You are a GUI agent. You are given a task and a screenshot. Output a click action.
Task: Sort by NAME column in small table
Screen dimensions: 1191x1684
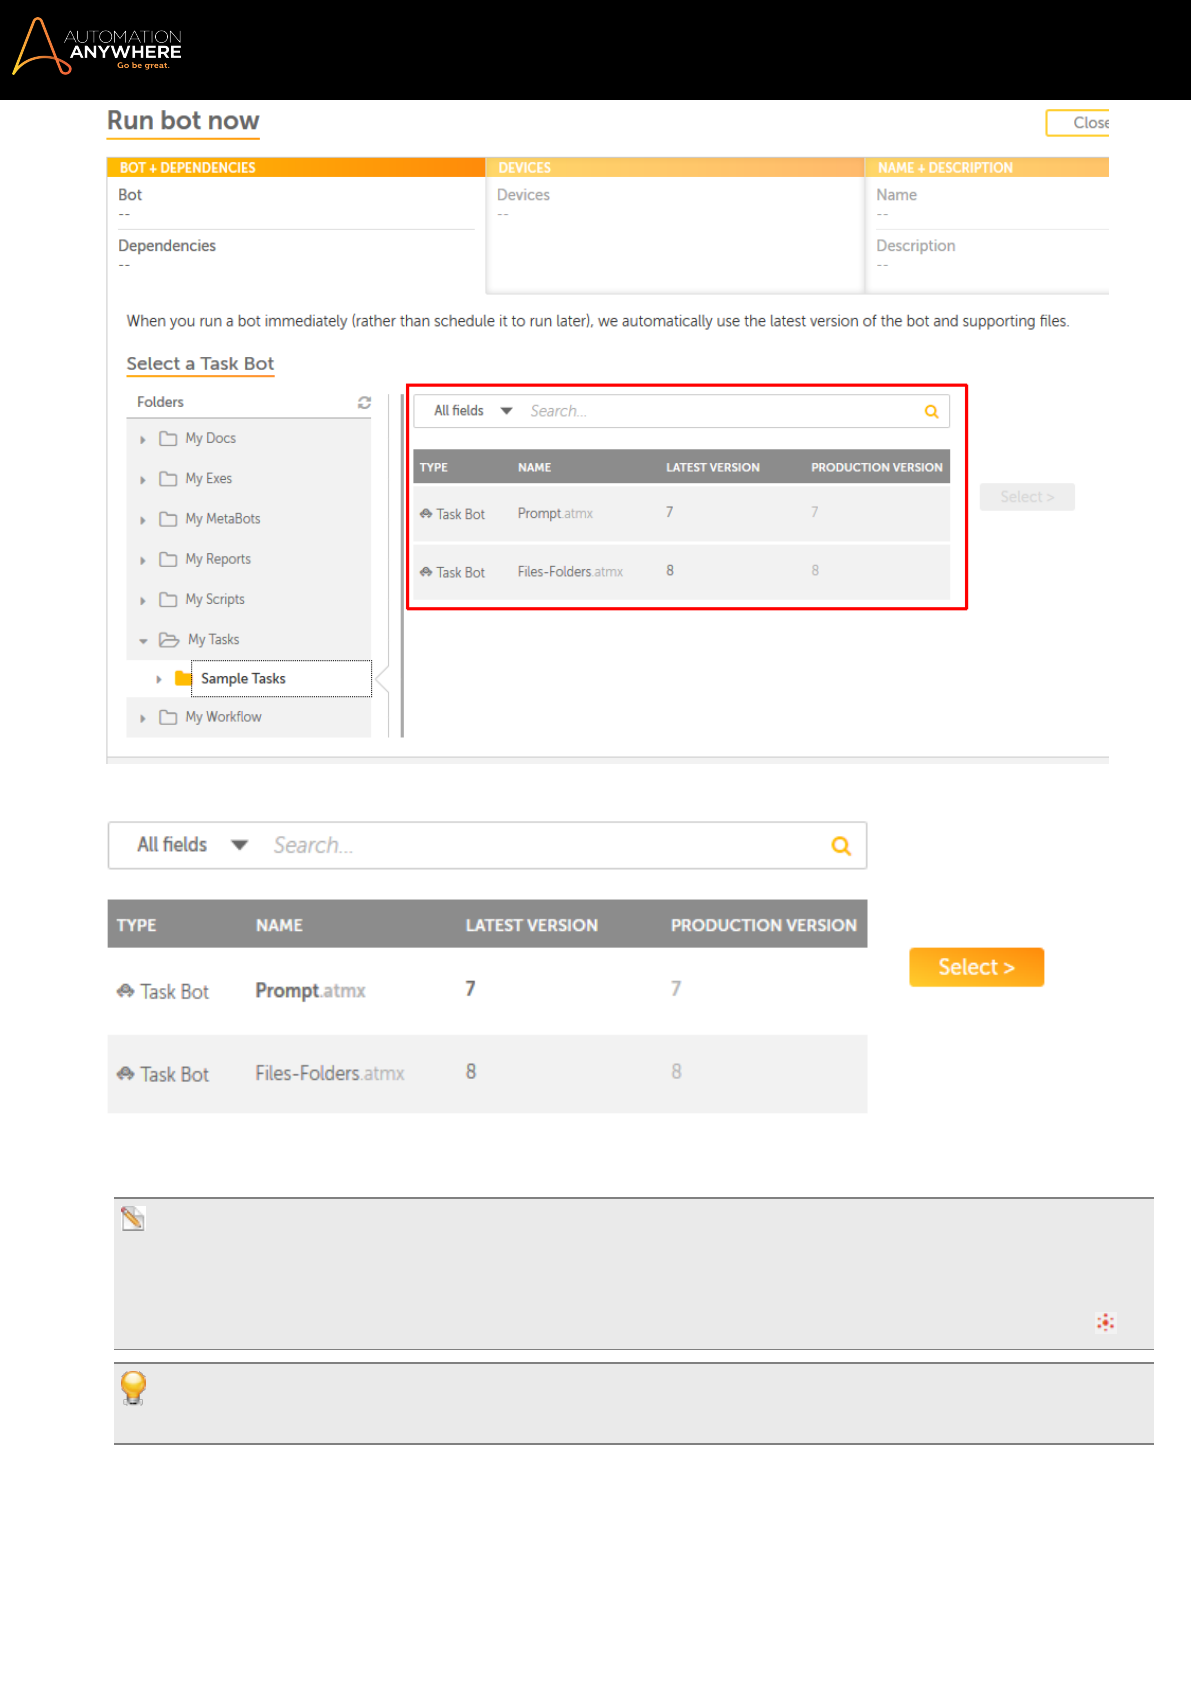point(534,467)
